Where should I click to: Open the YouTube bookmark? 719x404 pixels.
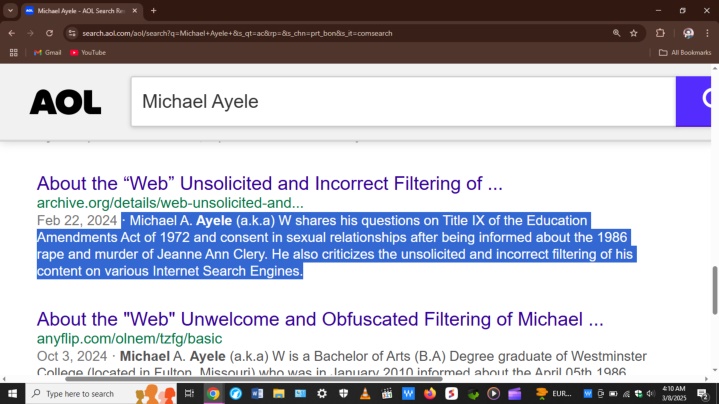pos(88,53)
